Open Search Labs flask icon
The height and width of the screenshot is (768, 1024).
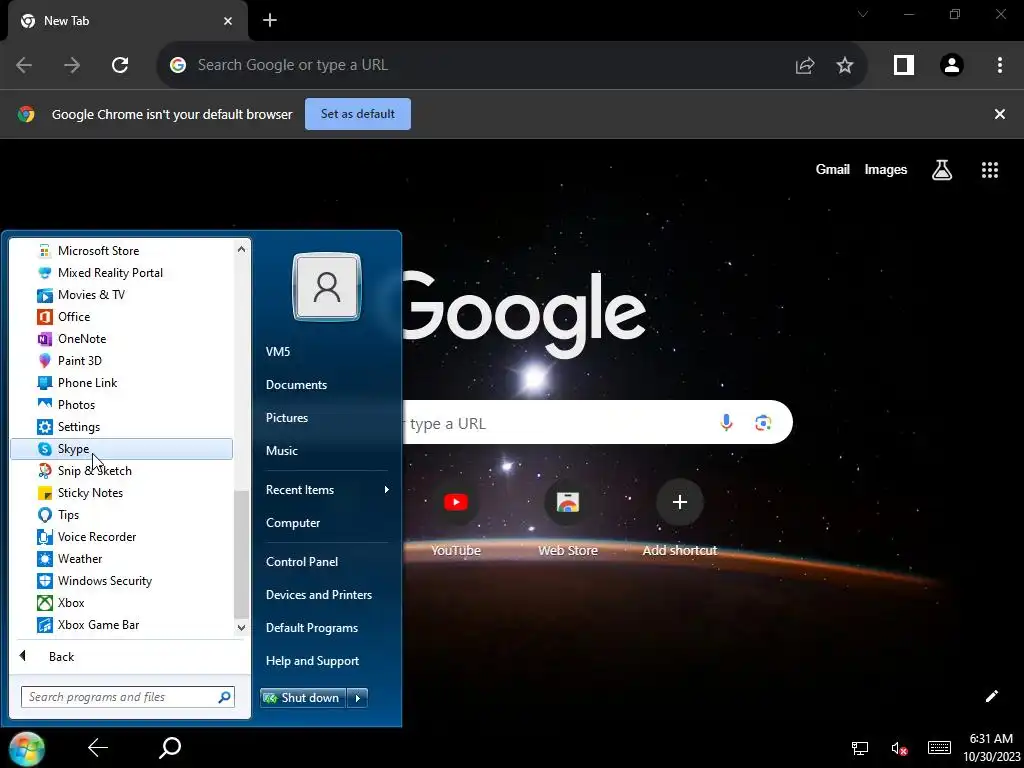(942, 170)
